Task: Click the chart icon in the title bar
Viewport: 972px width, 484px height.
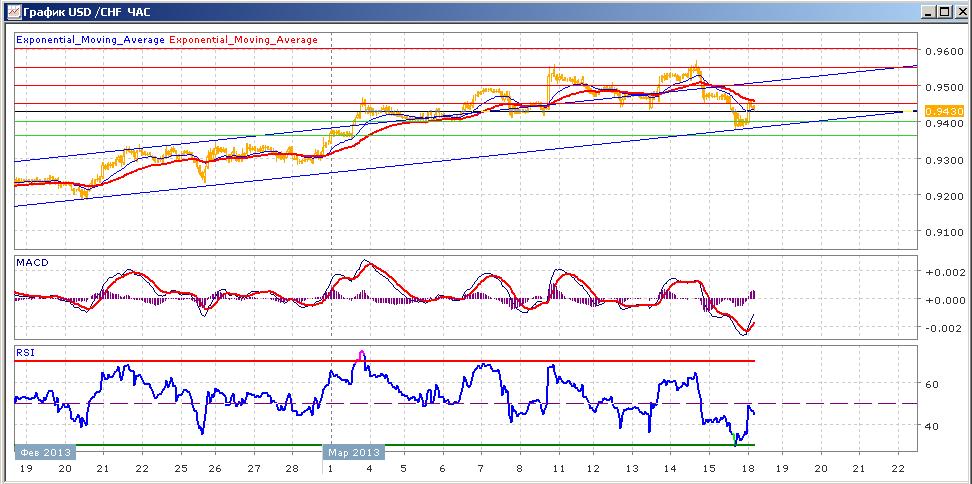Action: (x=12, y=11)
